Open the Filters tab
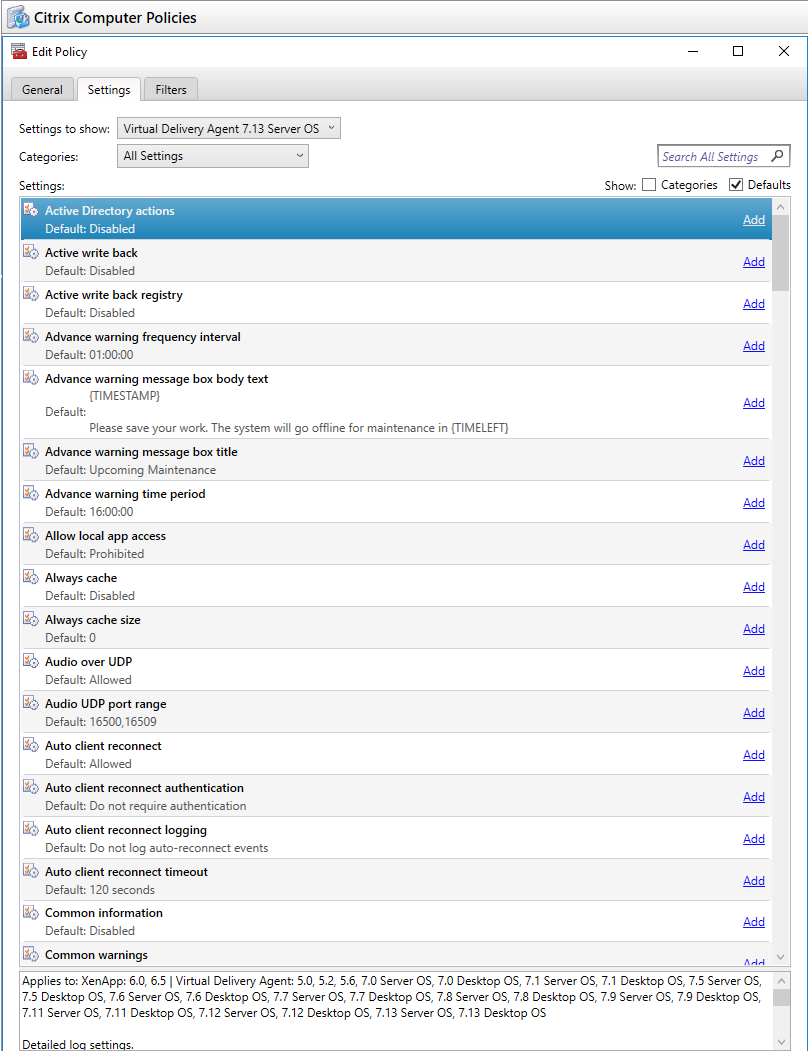808x1051 pixels. point(171,90)
